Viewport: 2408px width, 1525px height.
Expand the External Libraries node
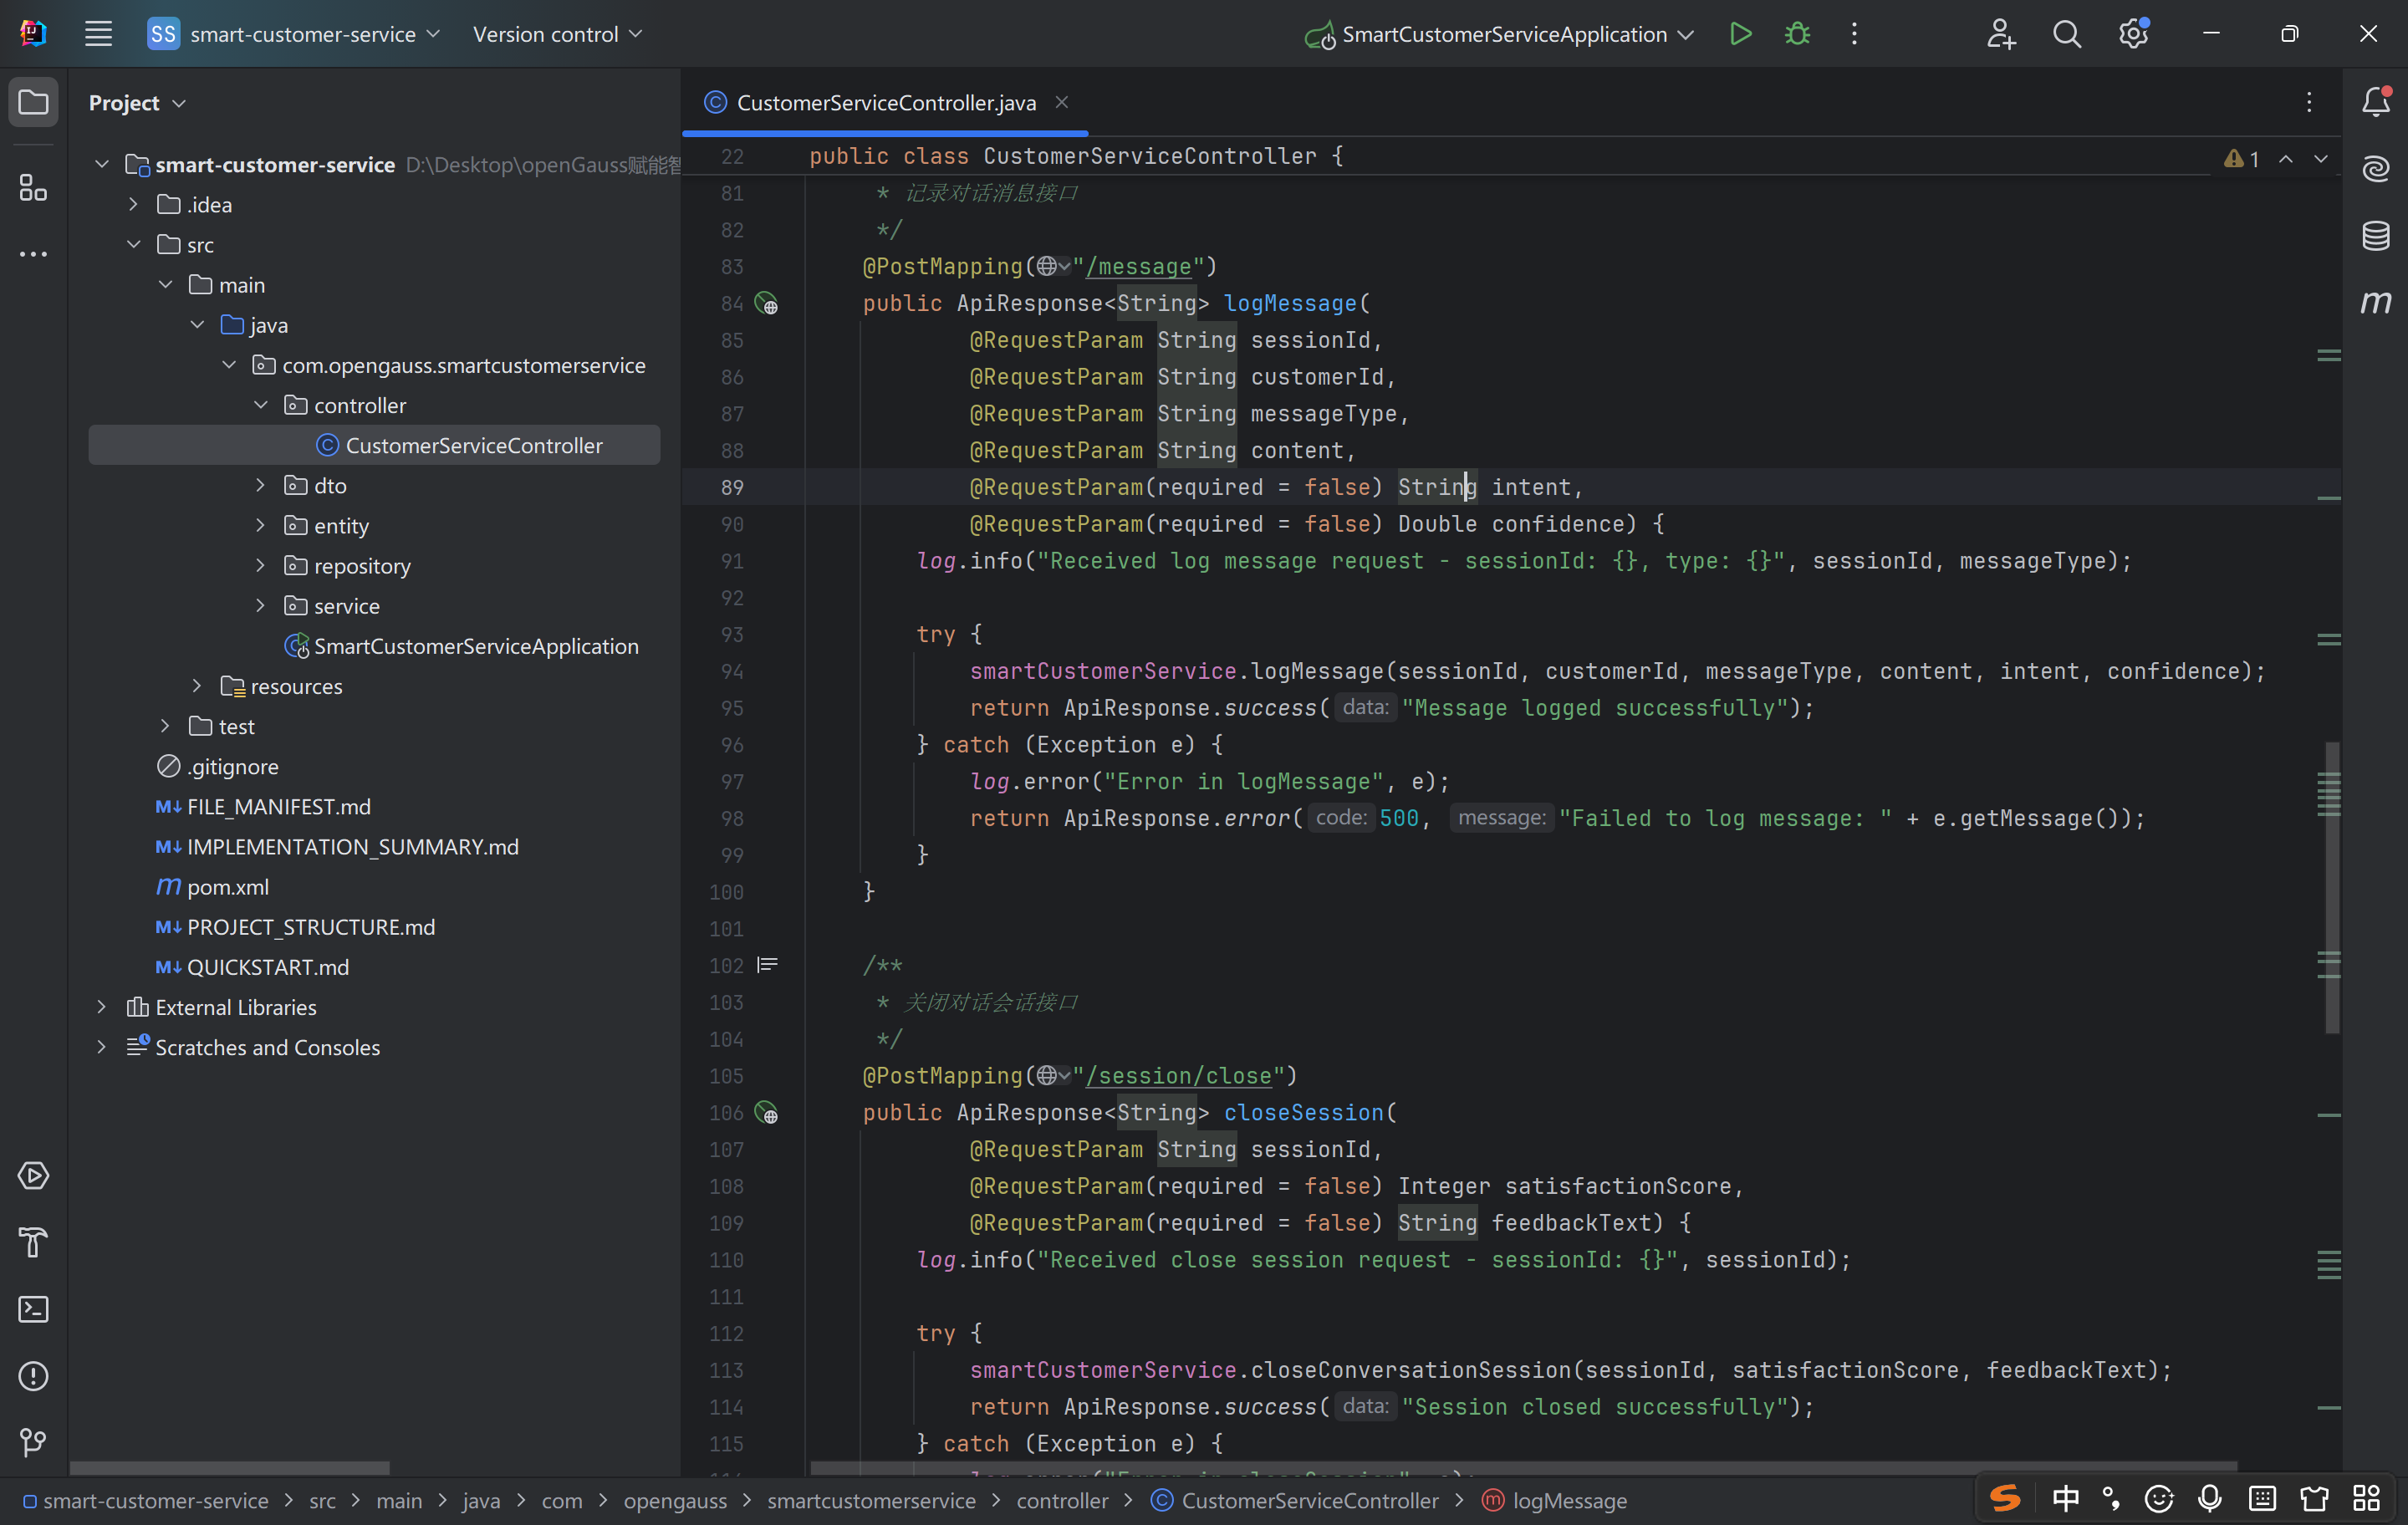click(101, 1007)
